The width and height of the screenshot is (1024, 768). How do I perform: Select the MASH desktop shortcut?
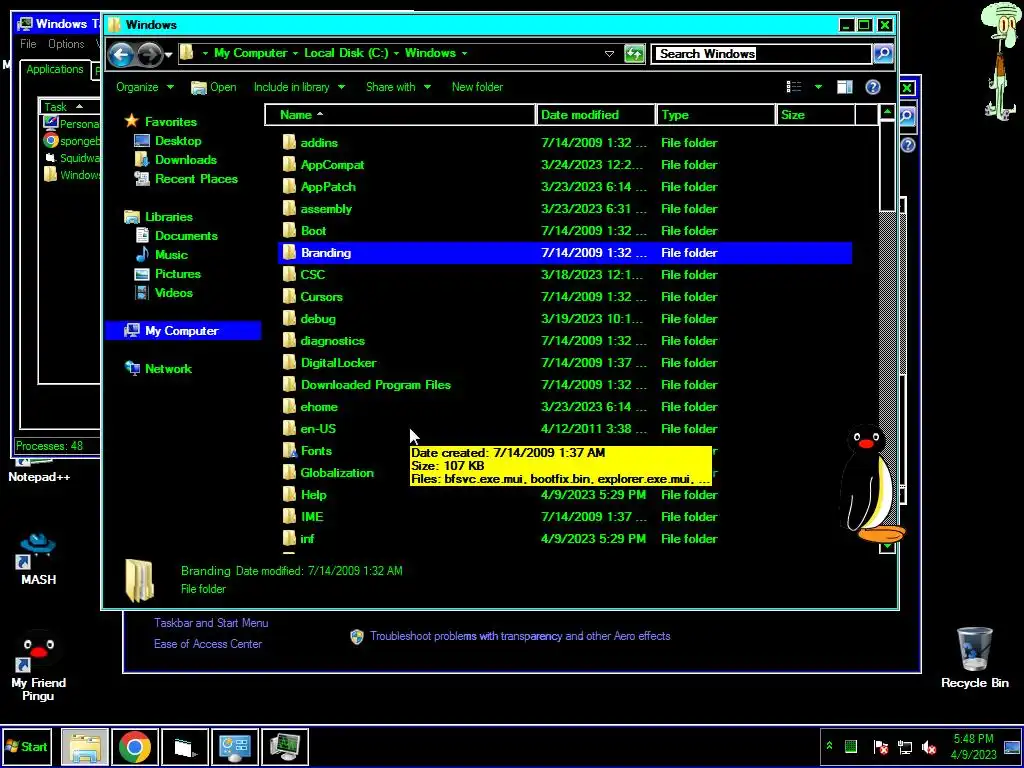pyautogui.click(x=38, y=559)
